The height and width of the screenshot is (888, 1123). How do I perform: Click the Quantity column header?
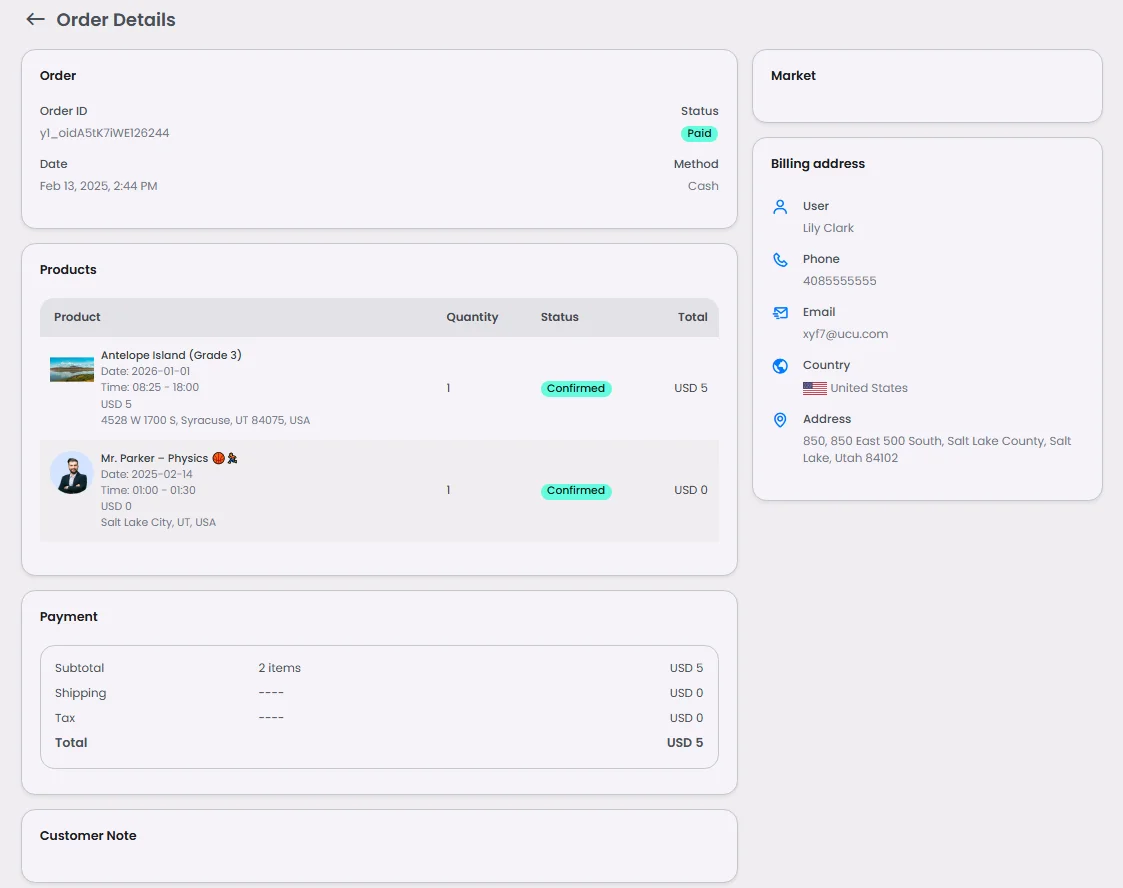tap(472, 317)
